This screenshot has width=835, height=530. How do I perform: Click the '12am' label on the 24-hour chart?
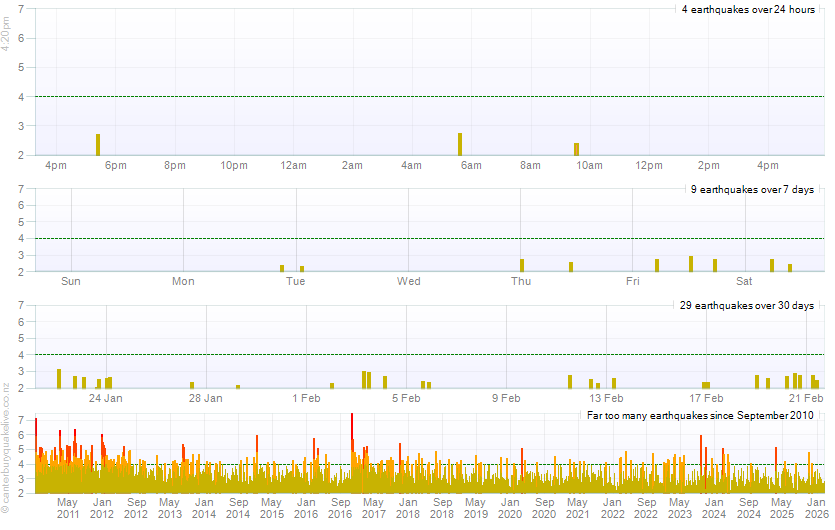293,165
